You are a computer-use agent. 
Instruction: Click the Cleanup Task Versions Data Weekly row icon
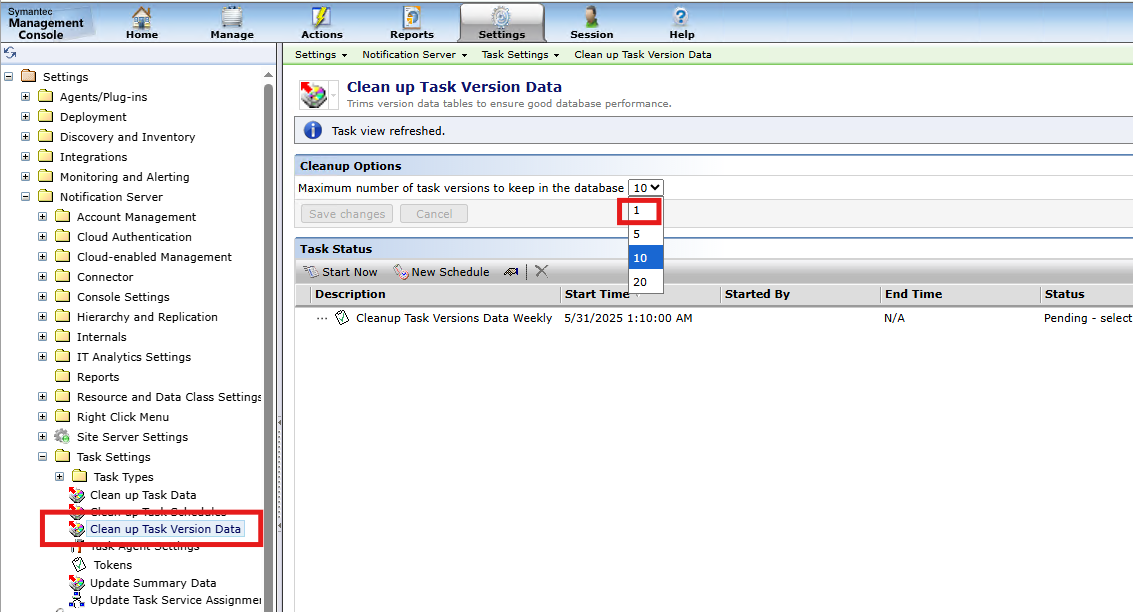(x=342, y=318)
